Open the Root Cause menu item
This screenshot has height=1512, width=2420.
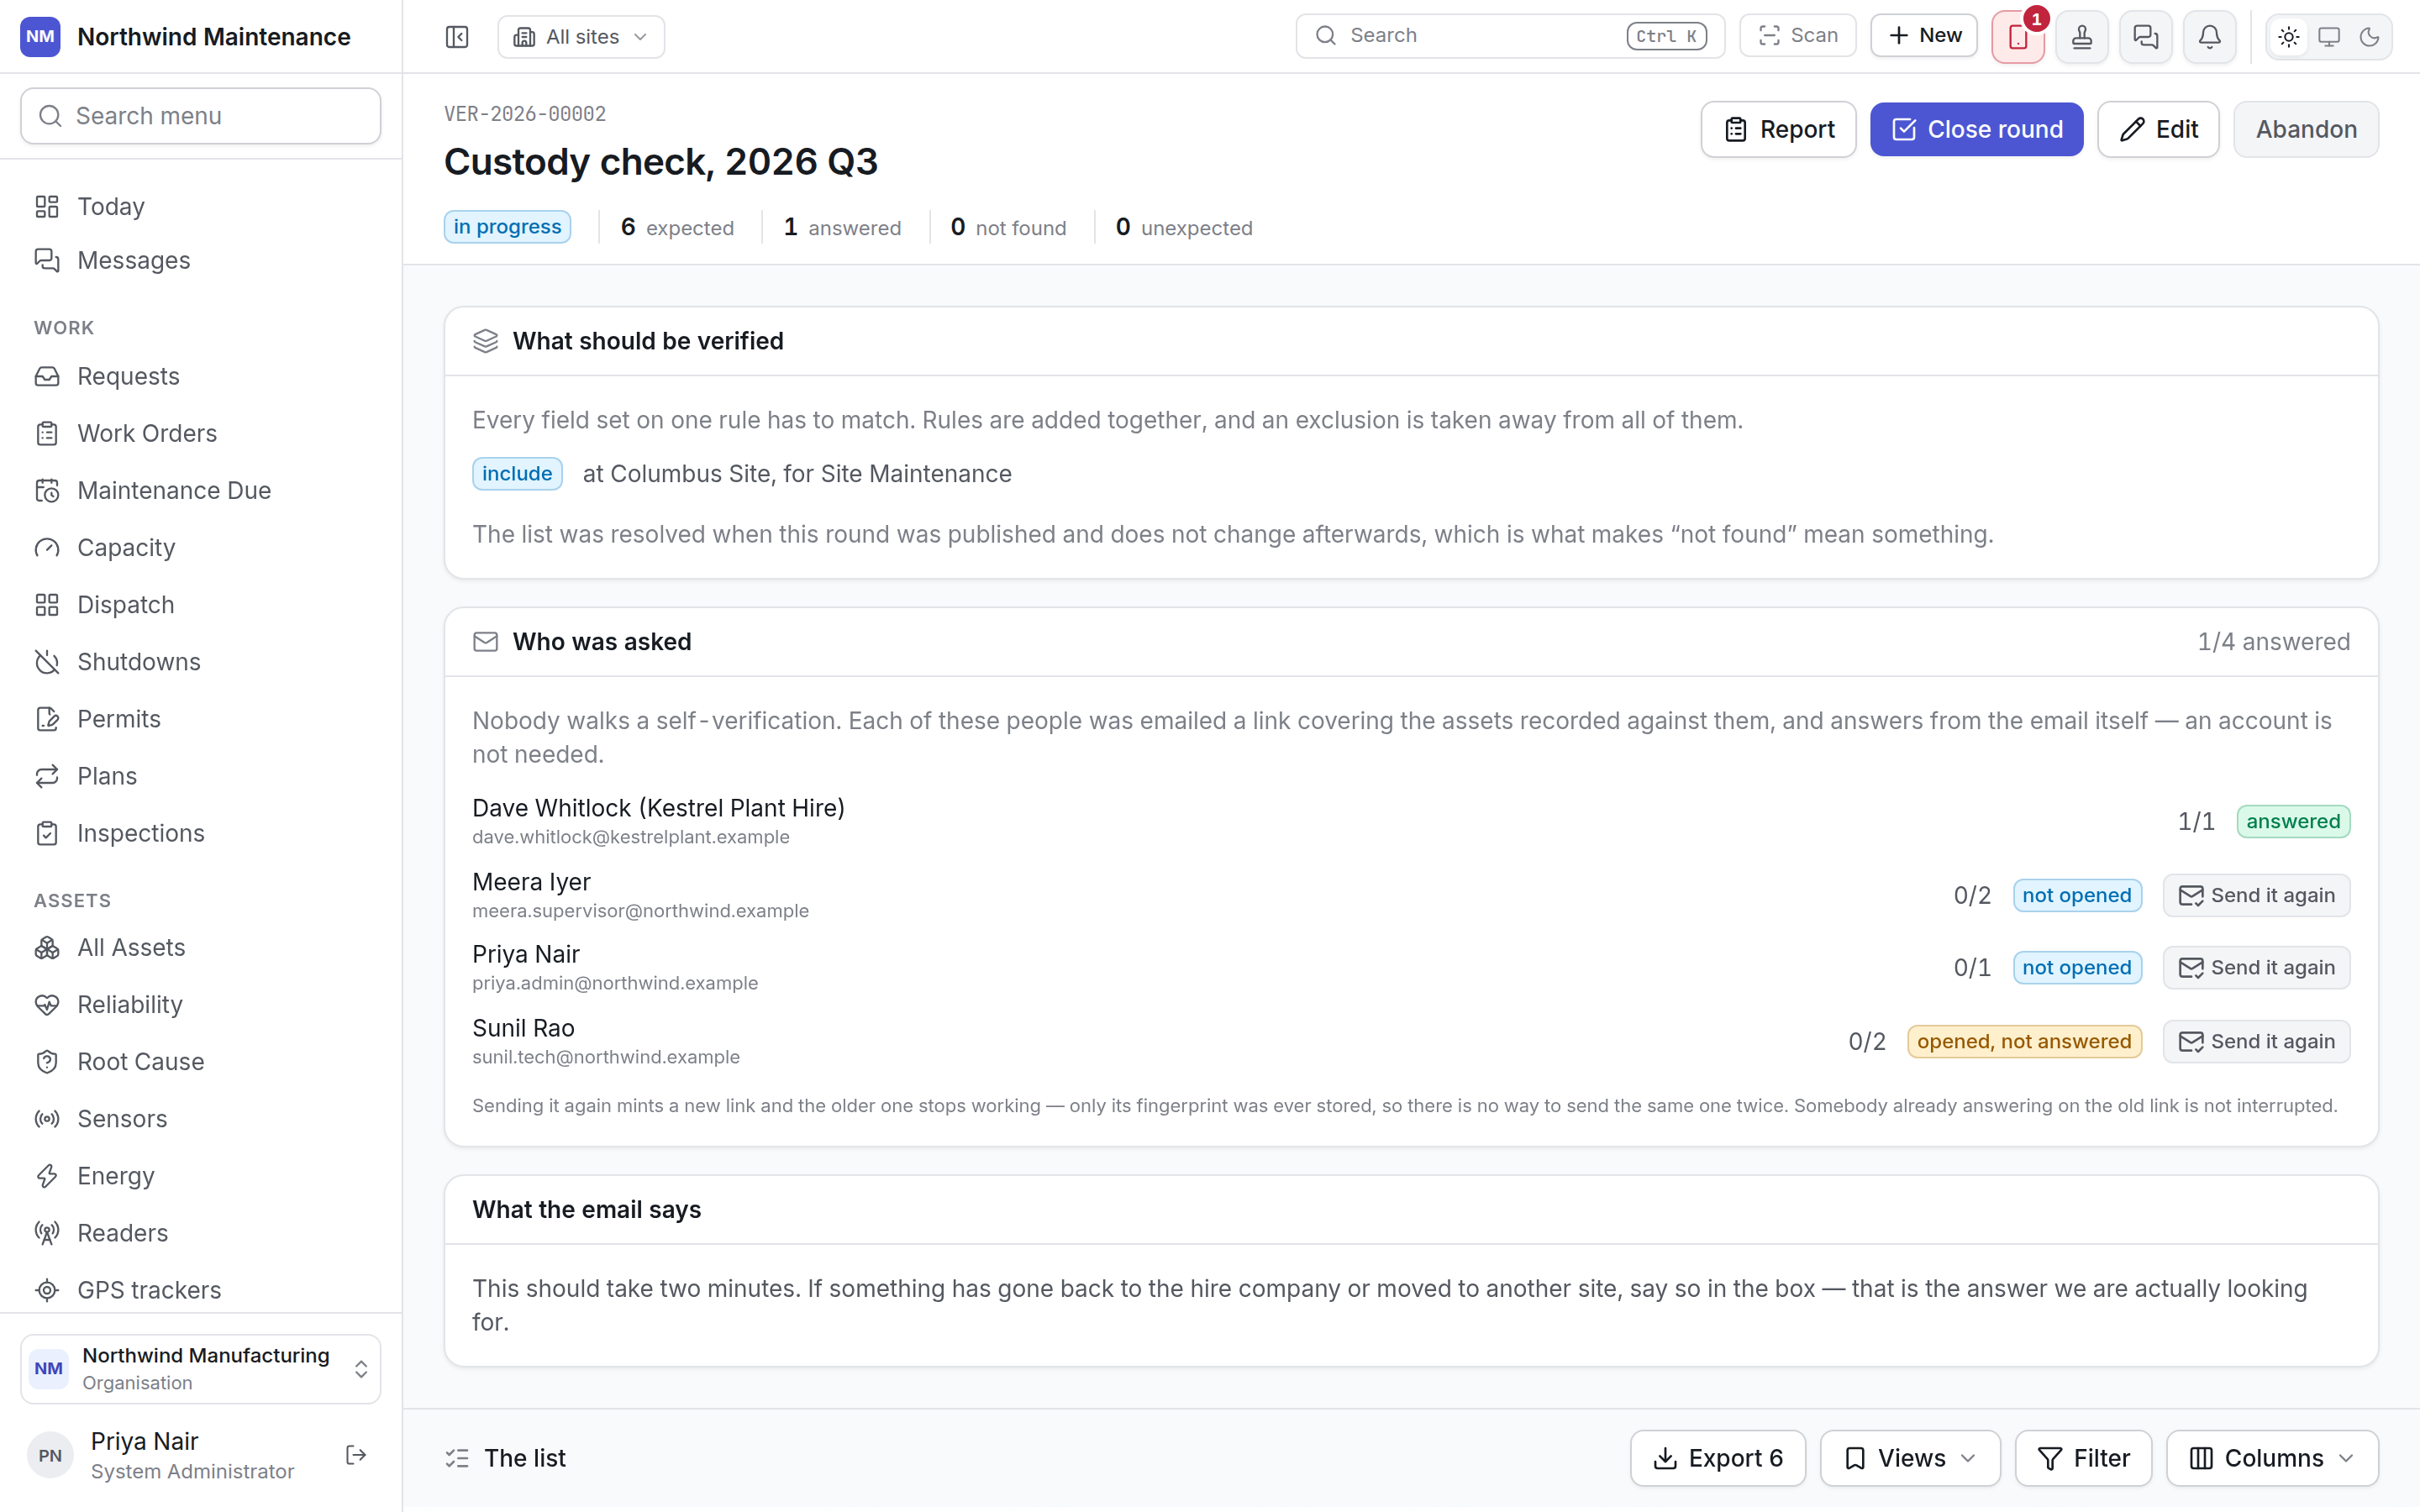(x=201, y=1061)
